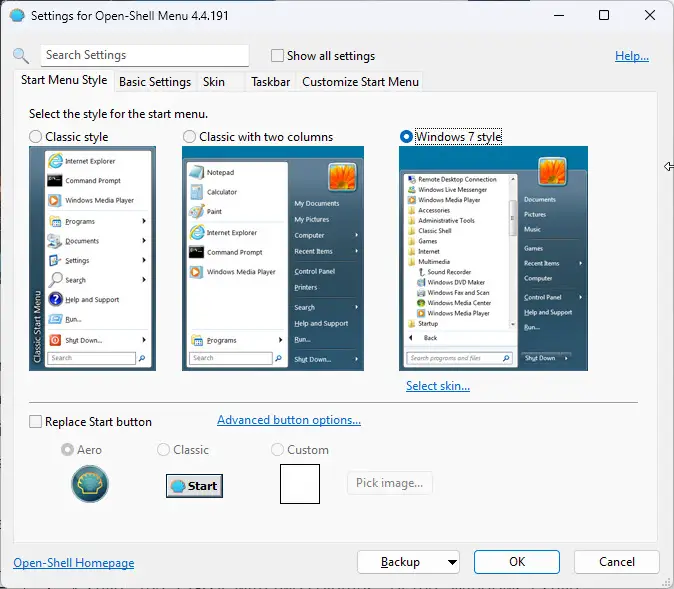
Task: Click the Search Settings input field
Action: coord(145,56)
